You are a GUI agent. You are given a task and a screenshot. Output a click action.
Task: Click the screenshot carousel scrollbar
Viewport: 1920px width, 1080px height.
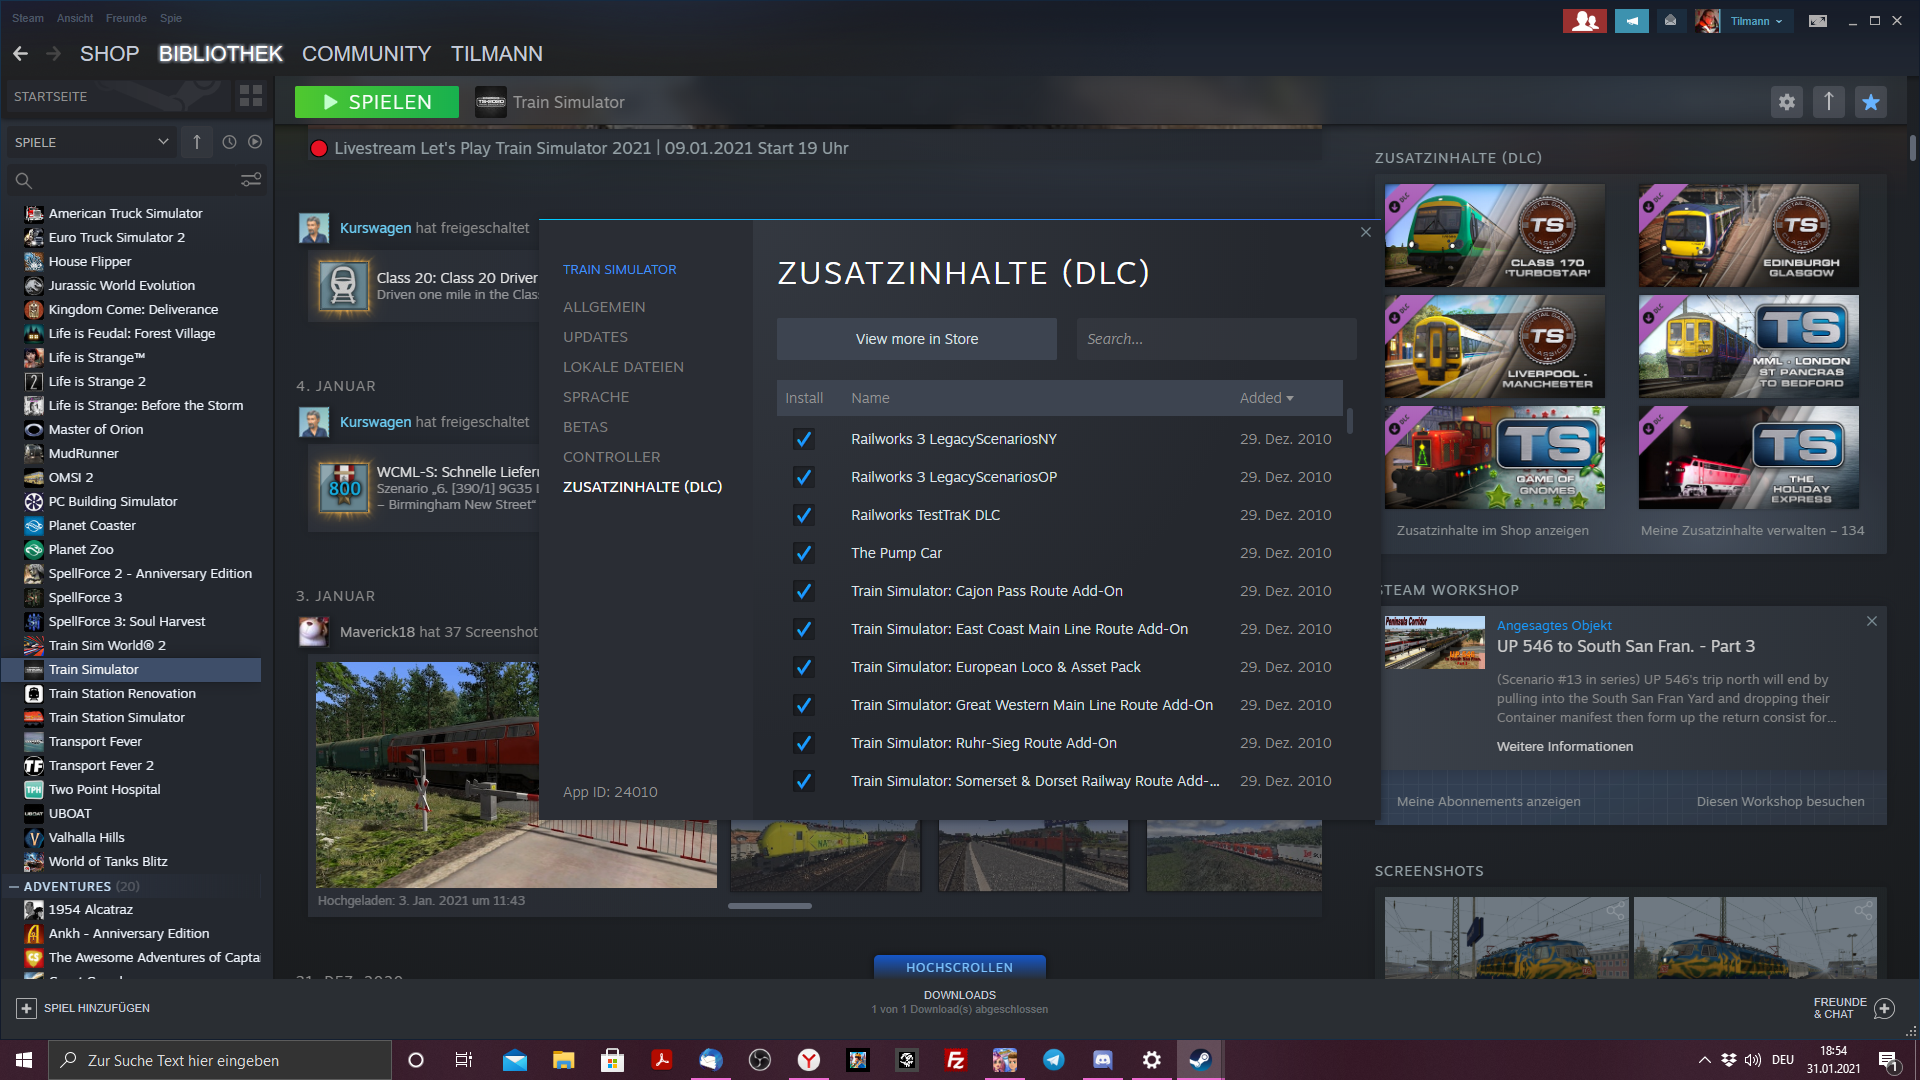point(770,906)
